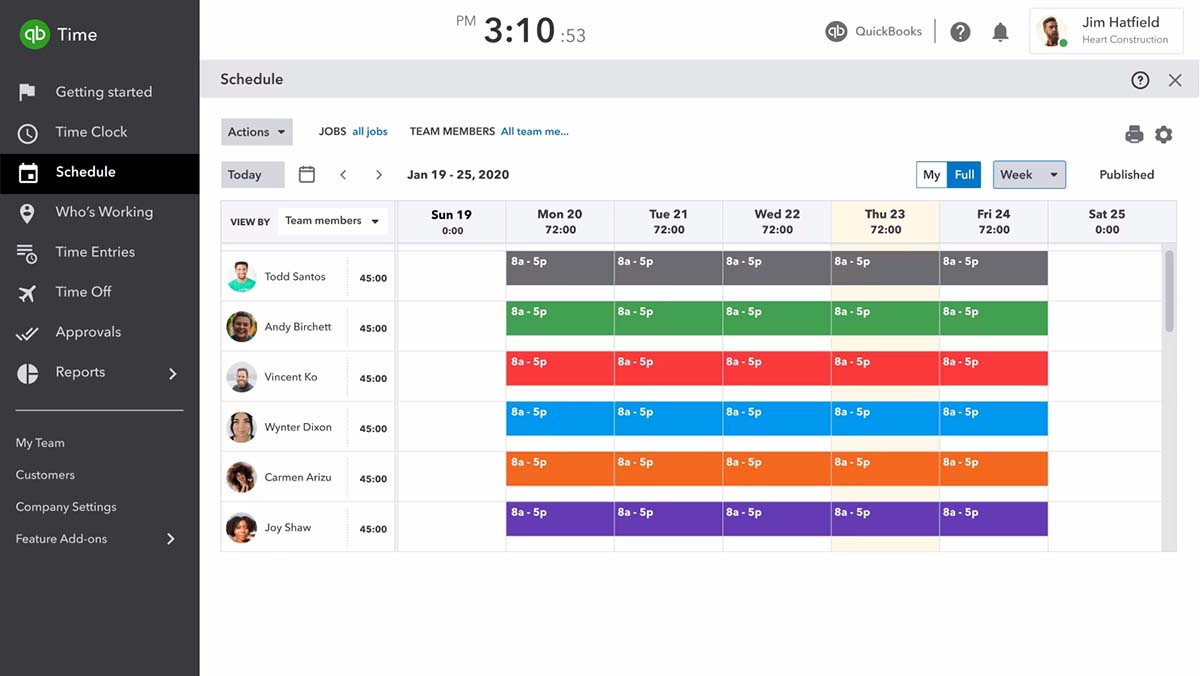
Task: Open Company Settings
Action: pyautogui.click(x=66, y=507)
